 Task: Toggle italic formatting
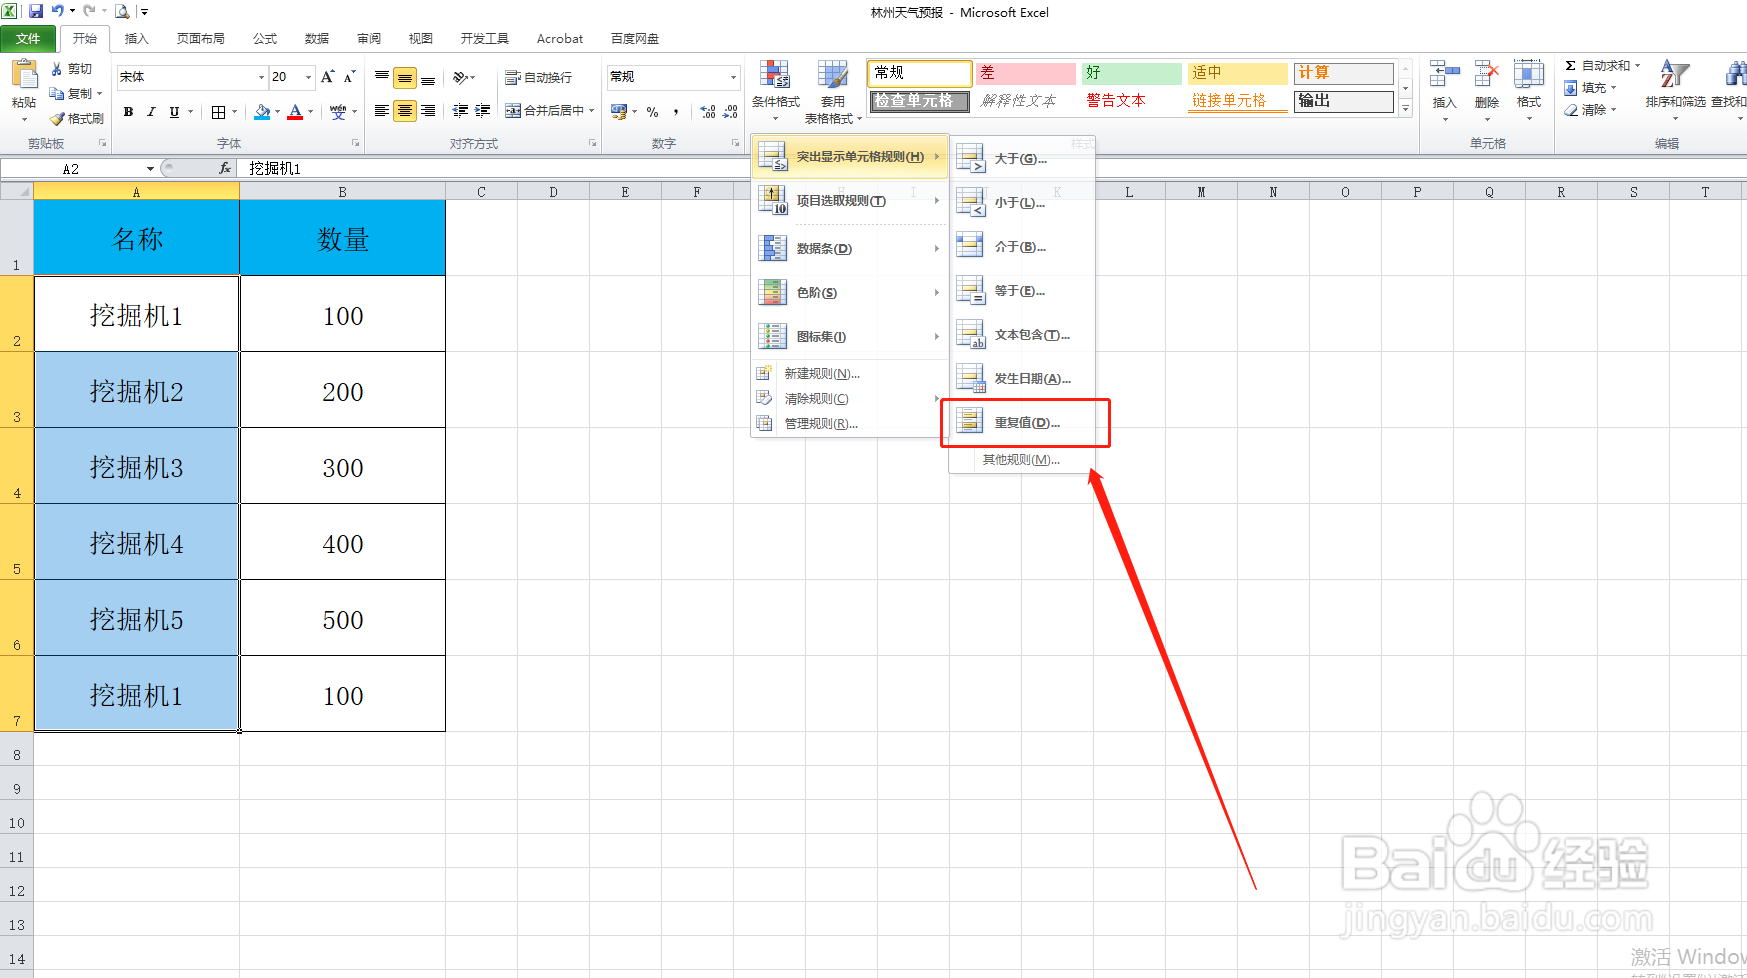coord(151,112)
